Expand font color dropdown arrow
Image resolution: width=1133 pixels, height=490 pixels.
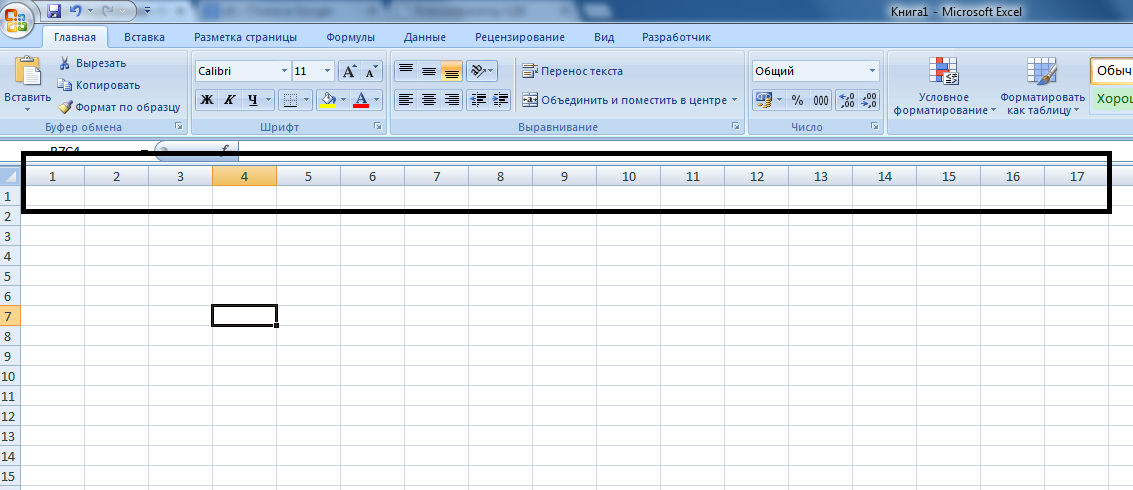pyautogui.click(x=376, y=100)
